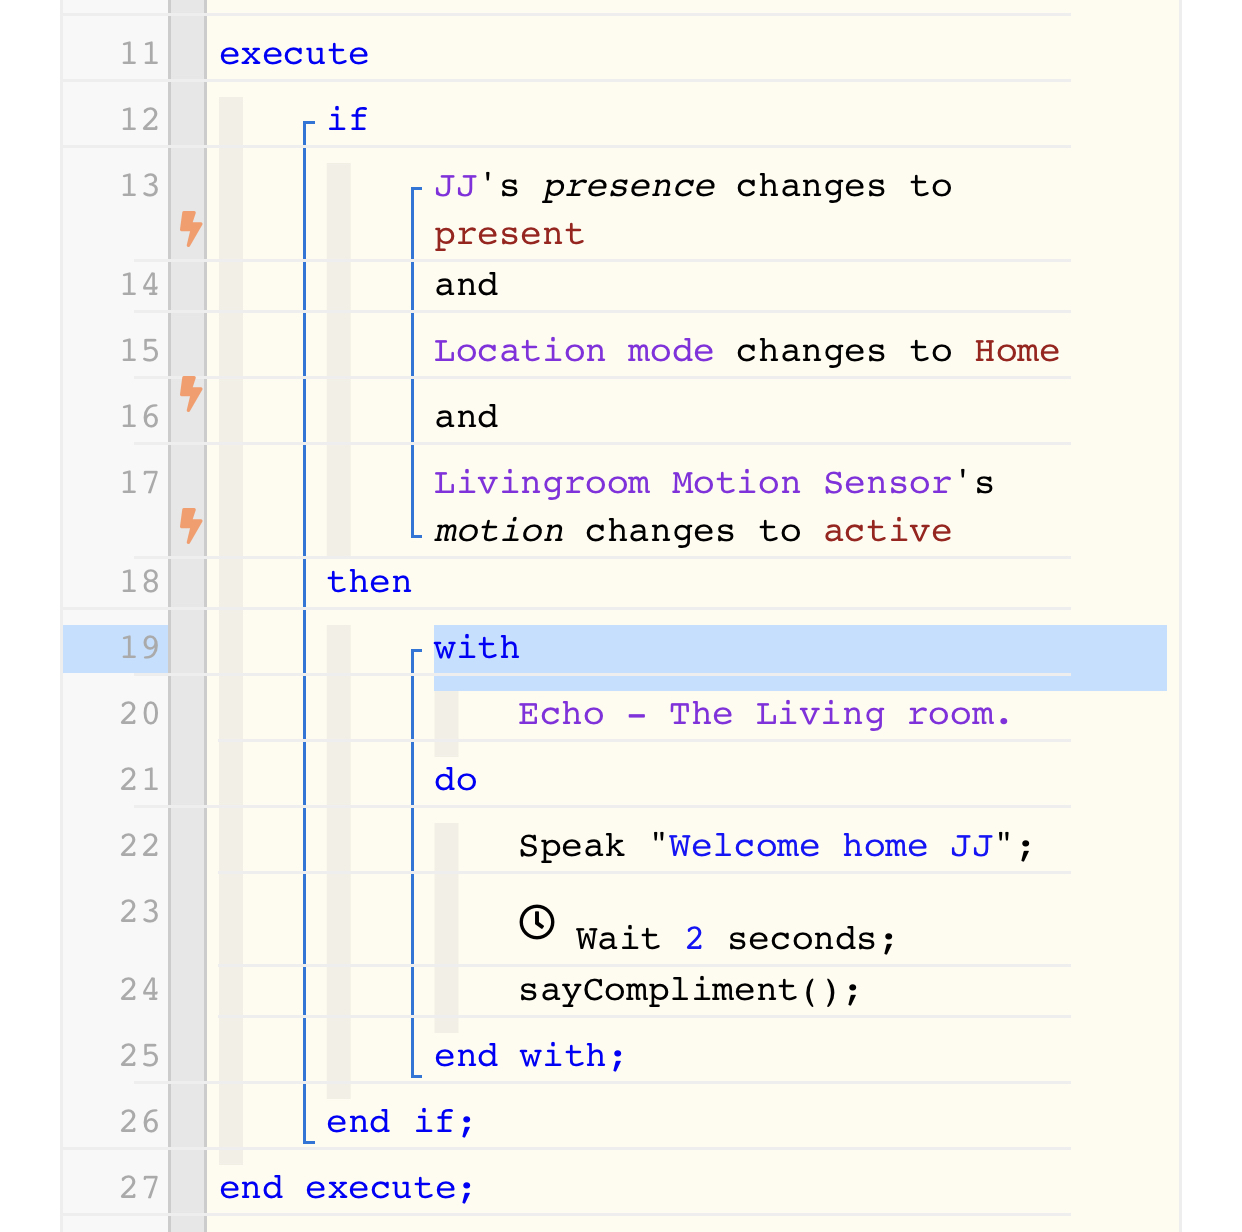Viewport: 1242px width, 1232px height.
Task: Click the clock icon before Wait 2 seconds
Action: point(537,922)
